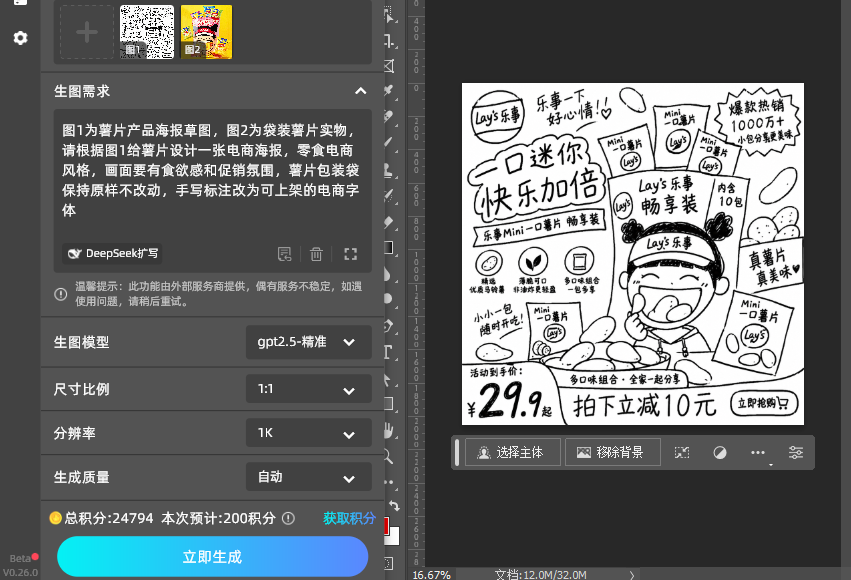Swap foreground and background colors arrow

coord(394,506)
